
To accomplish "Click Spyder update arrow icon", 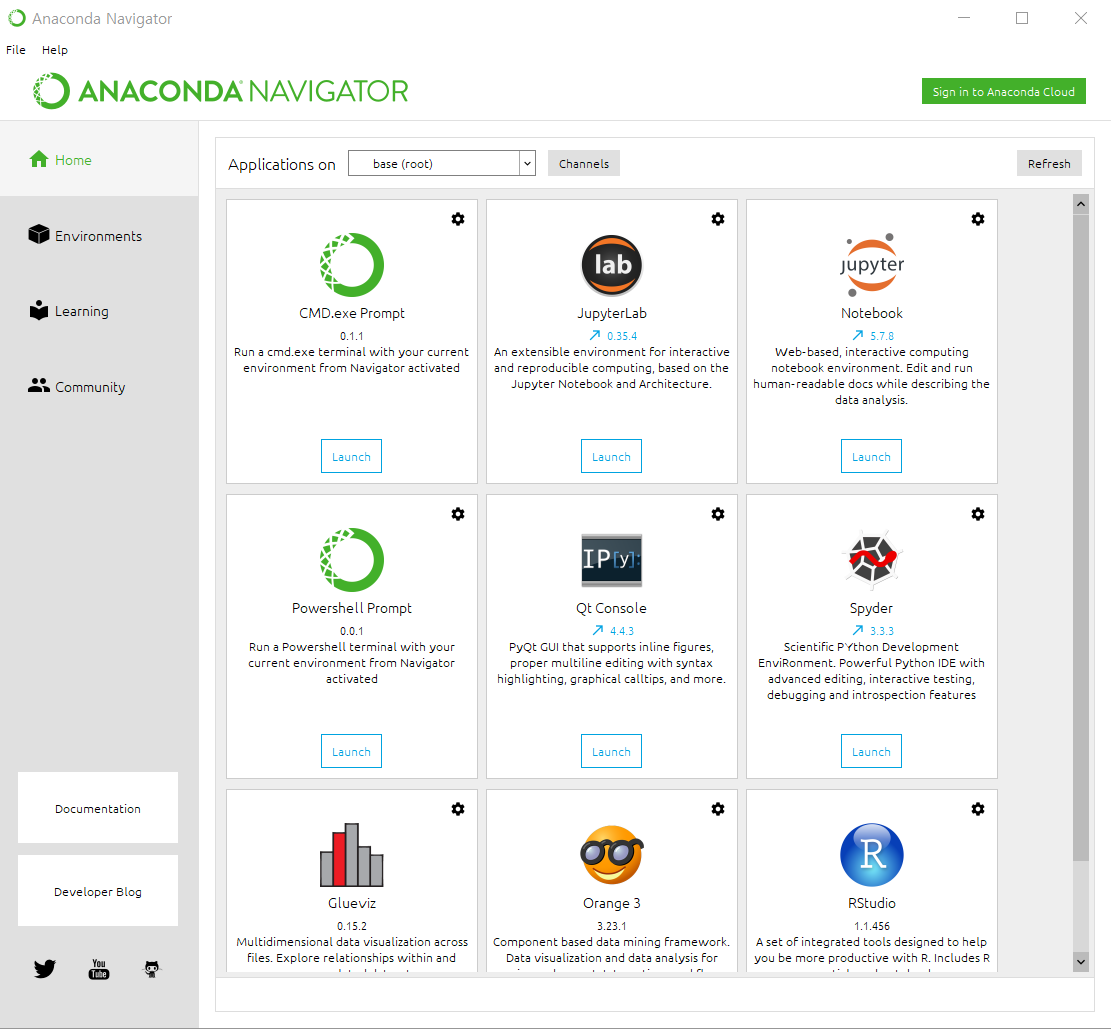I will tap(857, 630).
